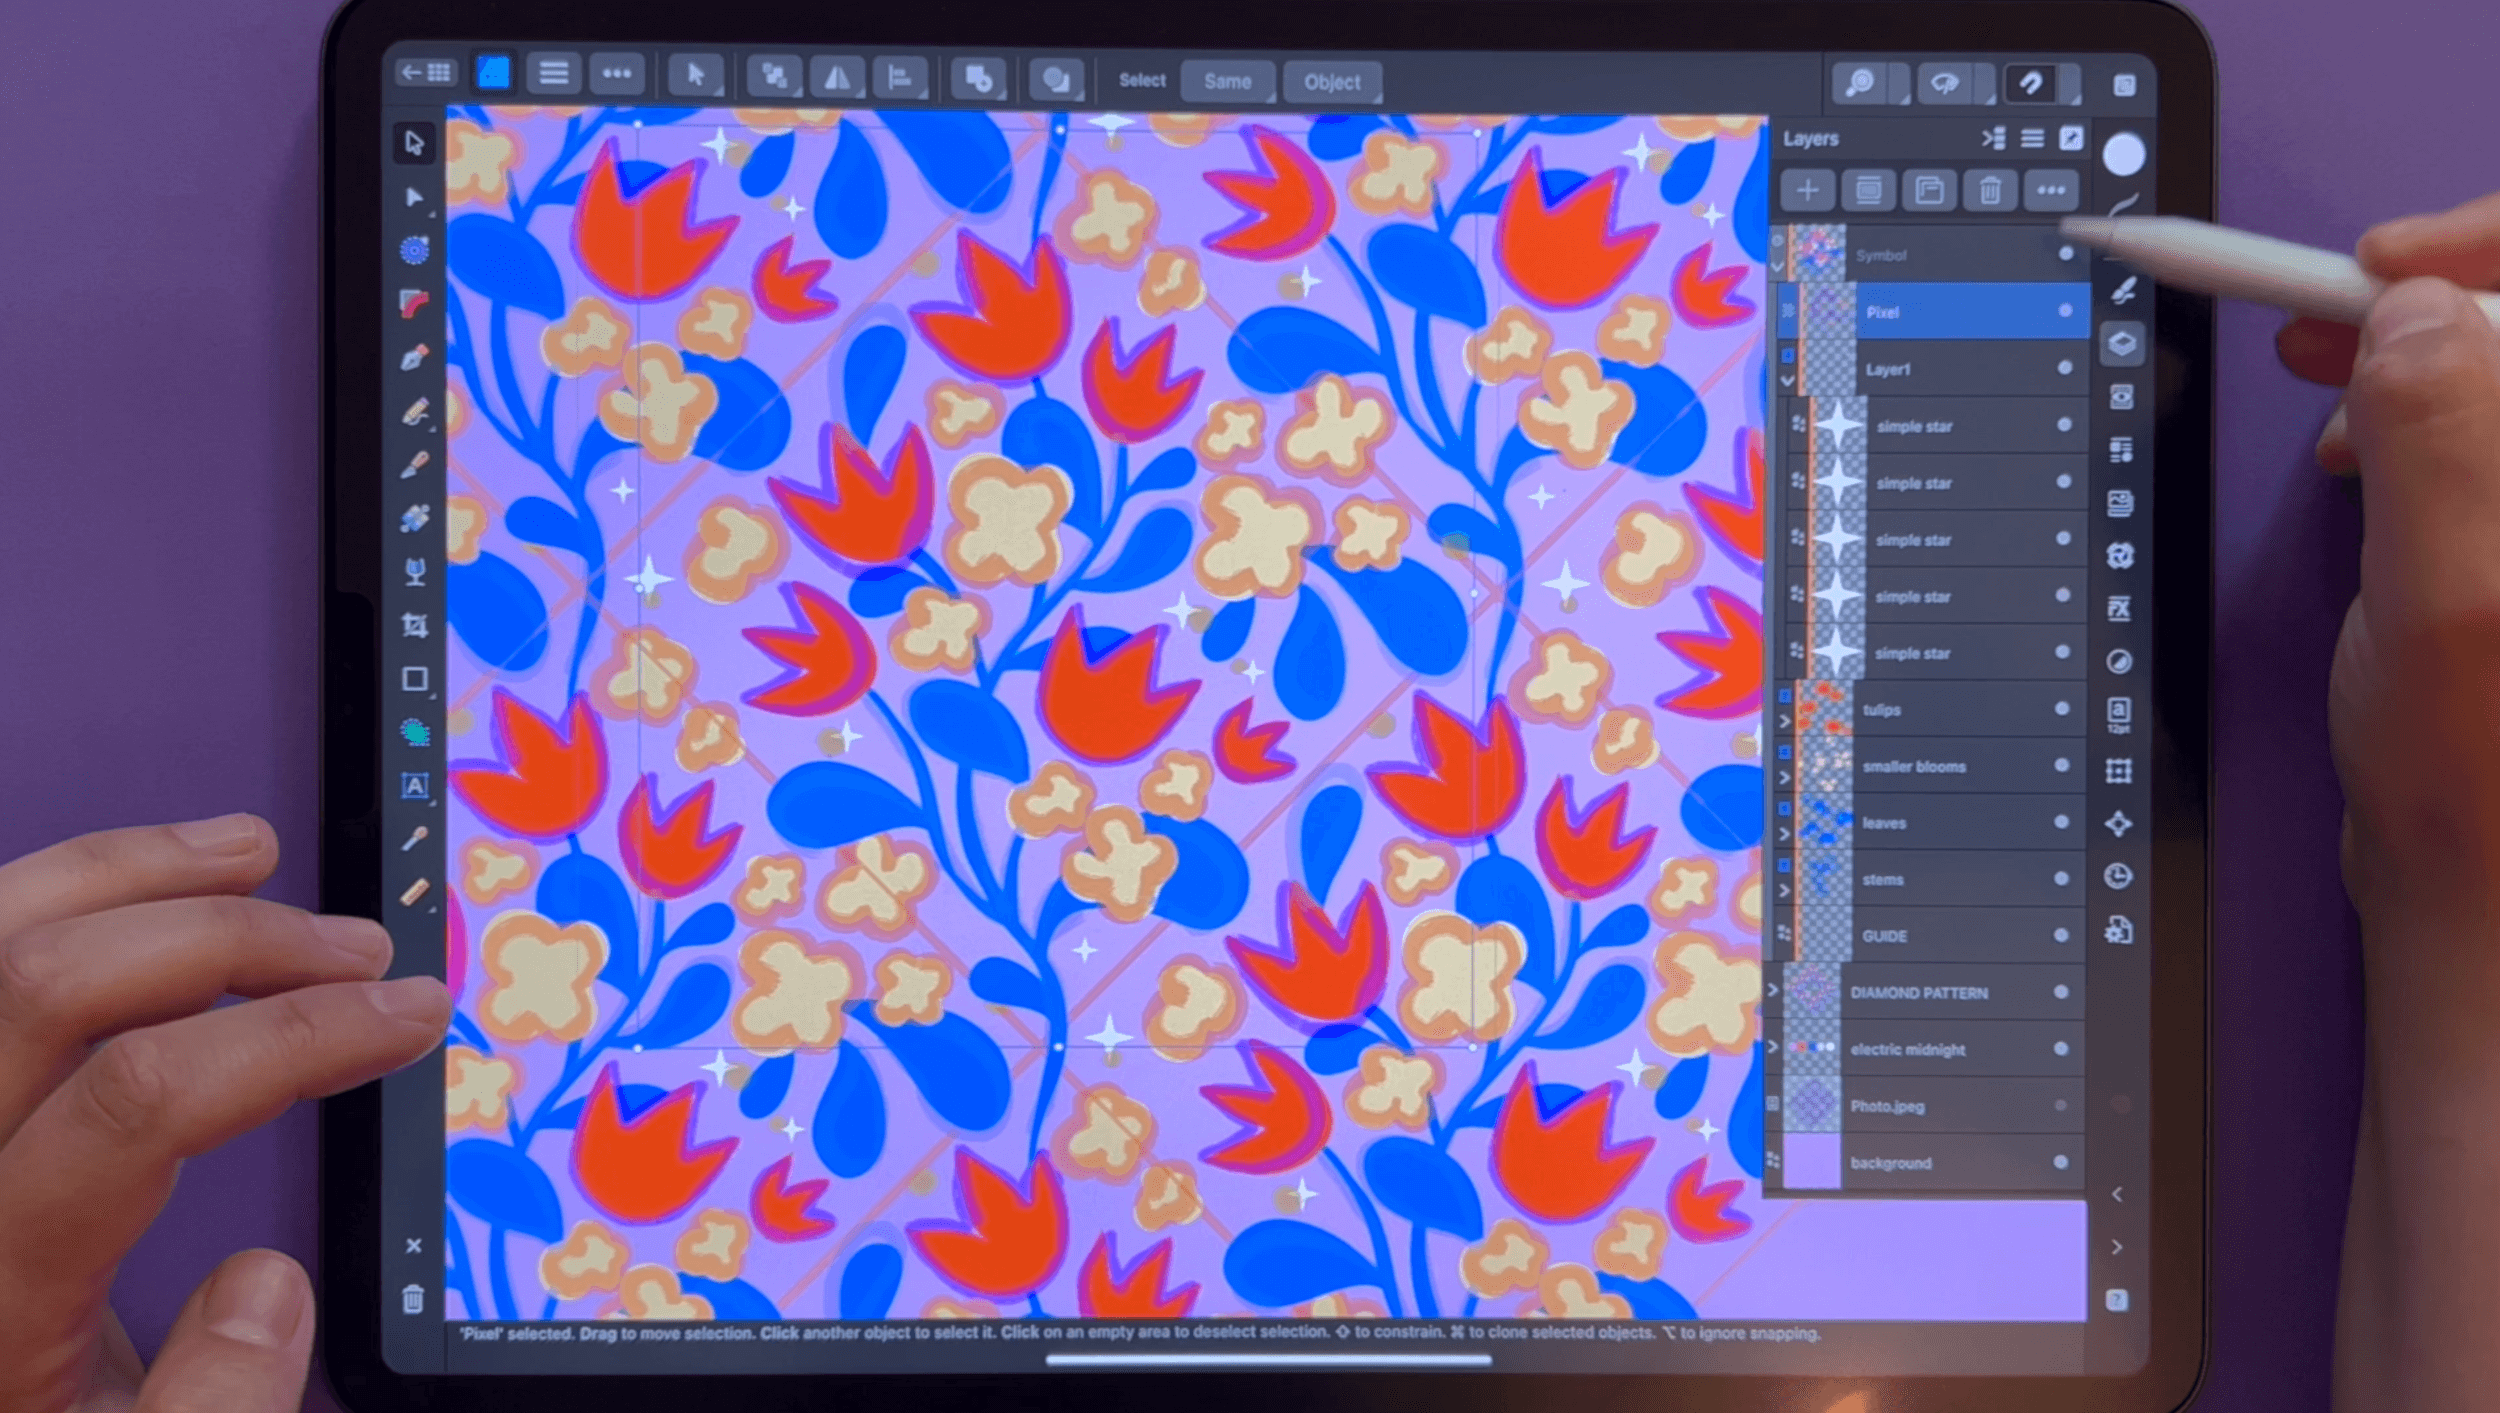The image size is (2500, 1413).
Task: Expand the leaves layer group
Action: point(1784,833)
